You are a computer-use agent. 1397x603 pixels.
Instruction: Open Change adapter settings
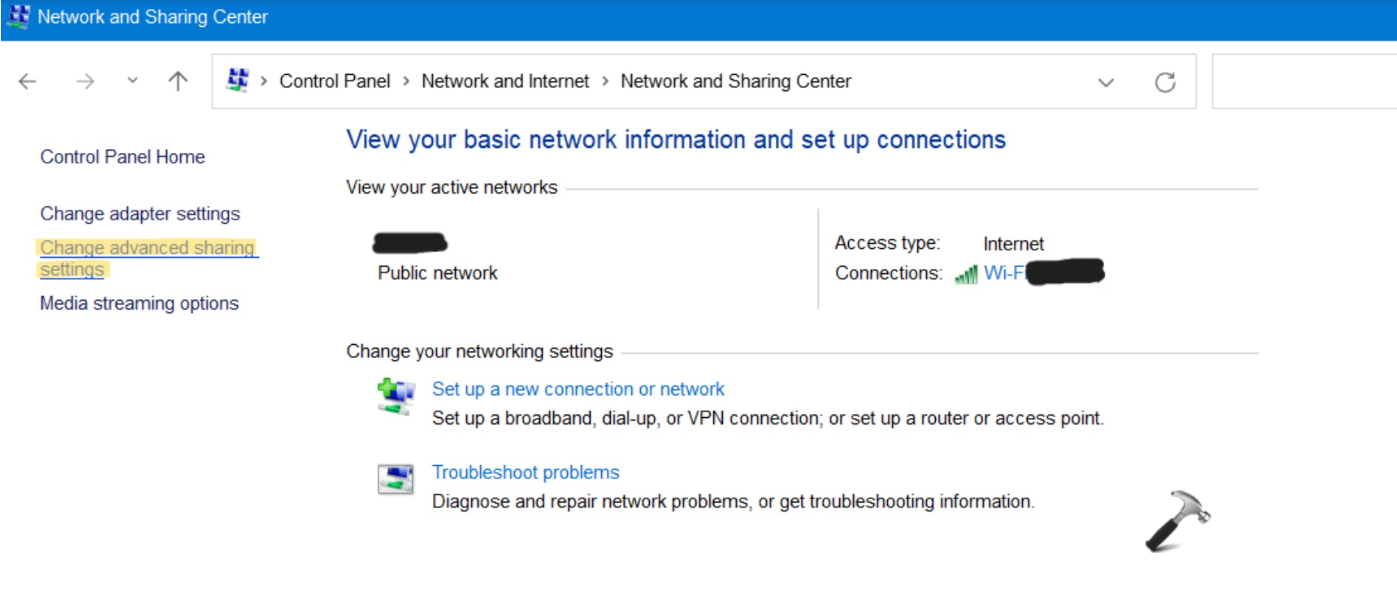[x=140, y=214]
